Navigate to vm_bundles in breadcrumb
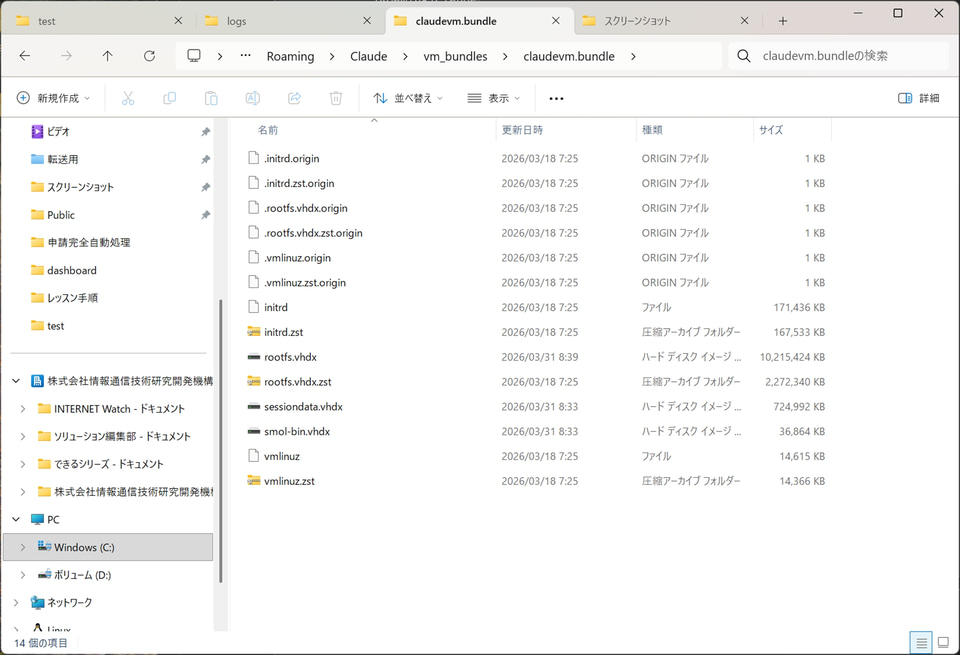The image size is (960, 655). pos(456,56)
